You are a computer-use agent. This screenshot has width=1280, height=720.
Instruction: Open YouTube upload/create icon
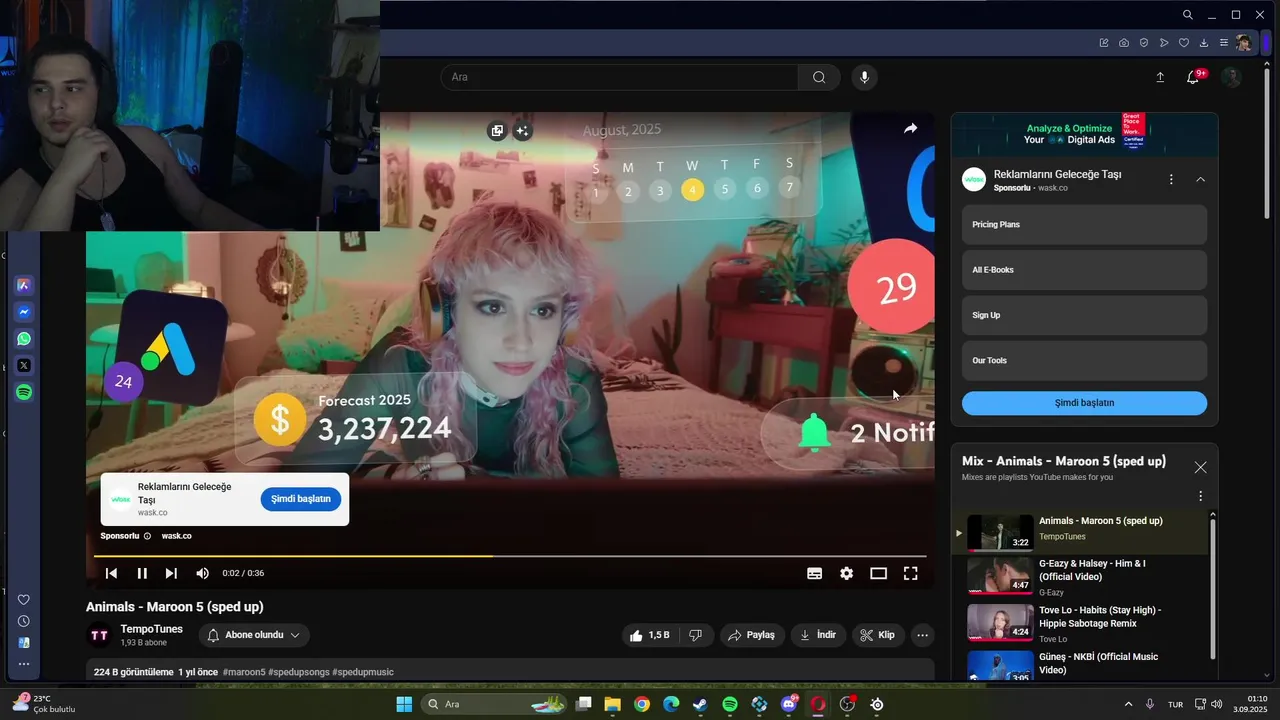coord(1160,77)
